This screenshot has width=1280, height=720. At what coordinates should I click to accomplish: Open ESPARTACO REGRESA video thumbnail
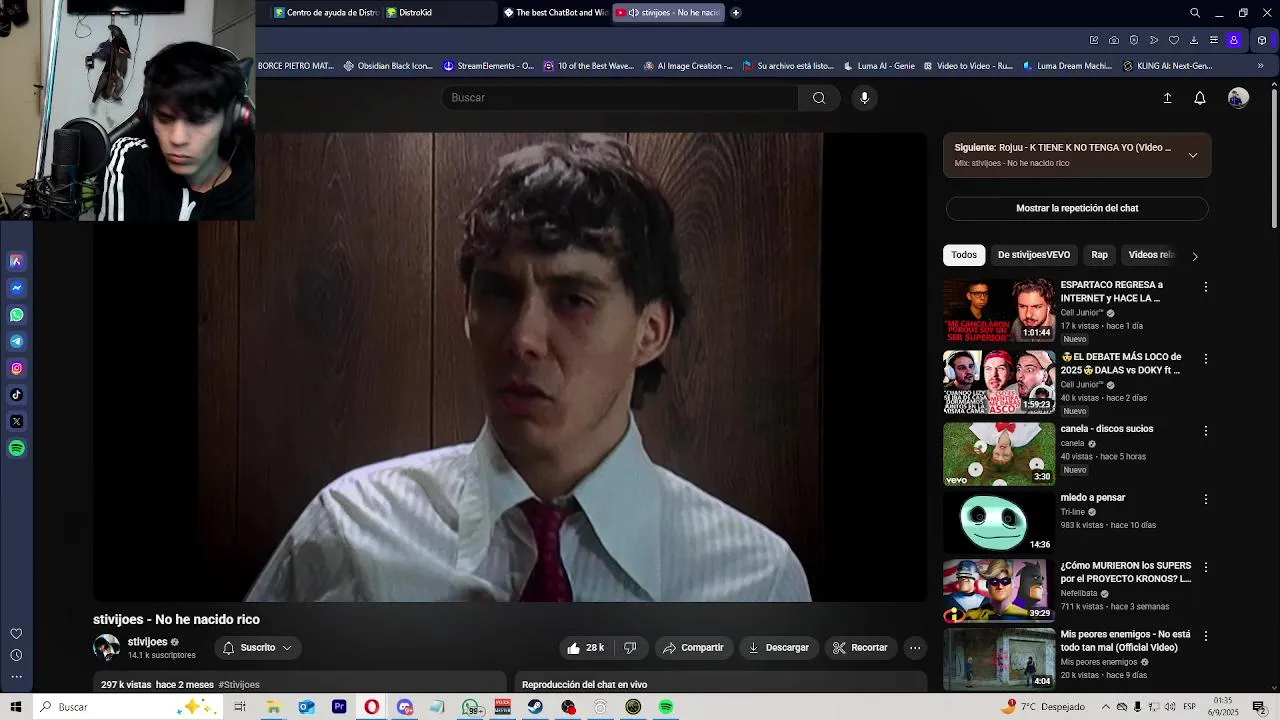click(999, 311)
